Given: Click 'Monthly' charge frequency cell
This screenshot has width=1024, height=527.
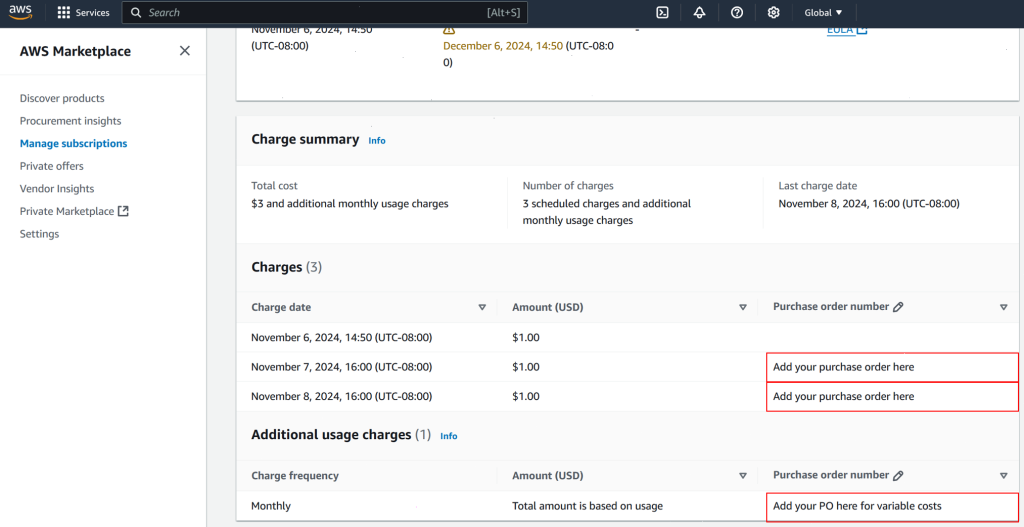Looking at the screenshot, I should 271,506.
